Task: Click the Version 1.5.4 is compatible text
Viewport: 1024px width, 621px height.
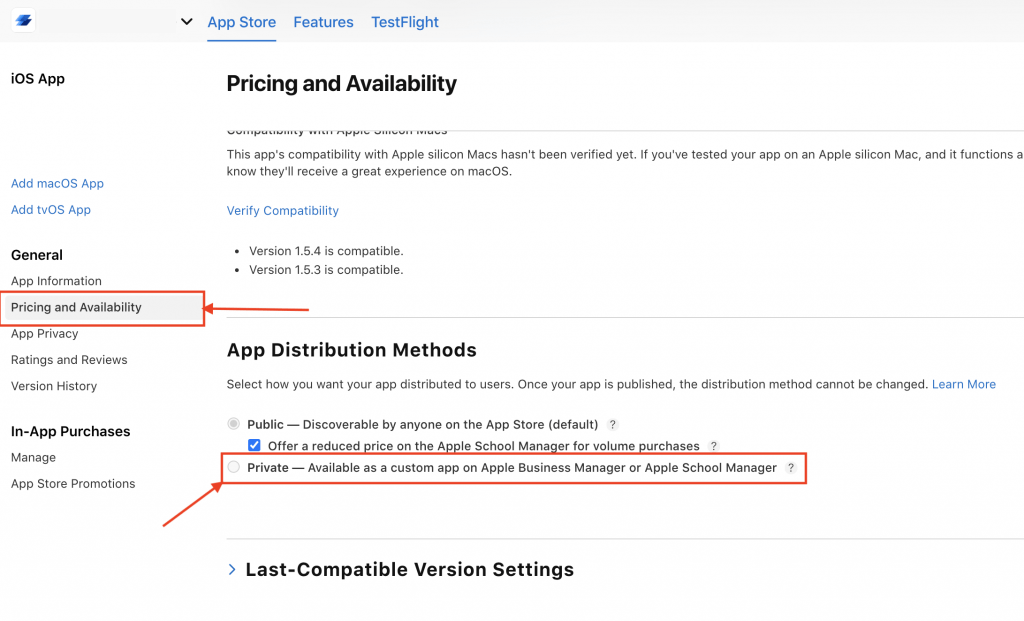Action: point(326,251)
